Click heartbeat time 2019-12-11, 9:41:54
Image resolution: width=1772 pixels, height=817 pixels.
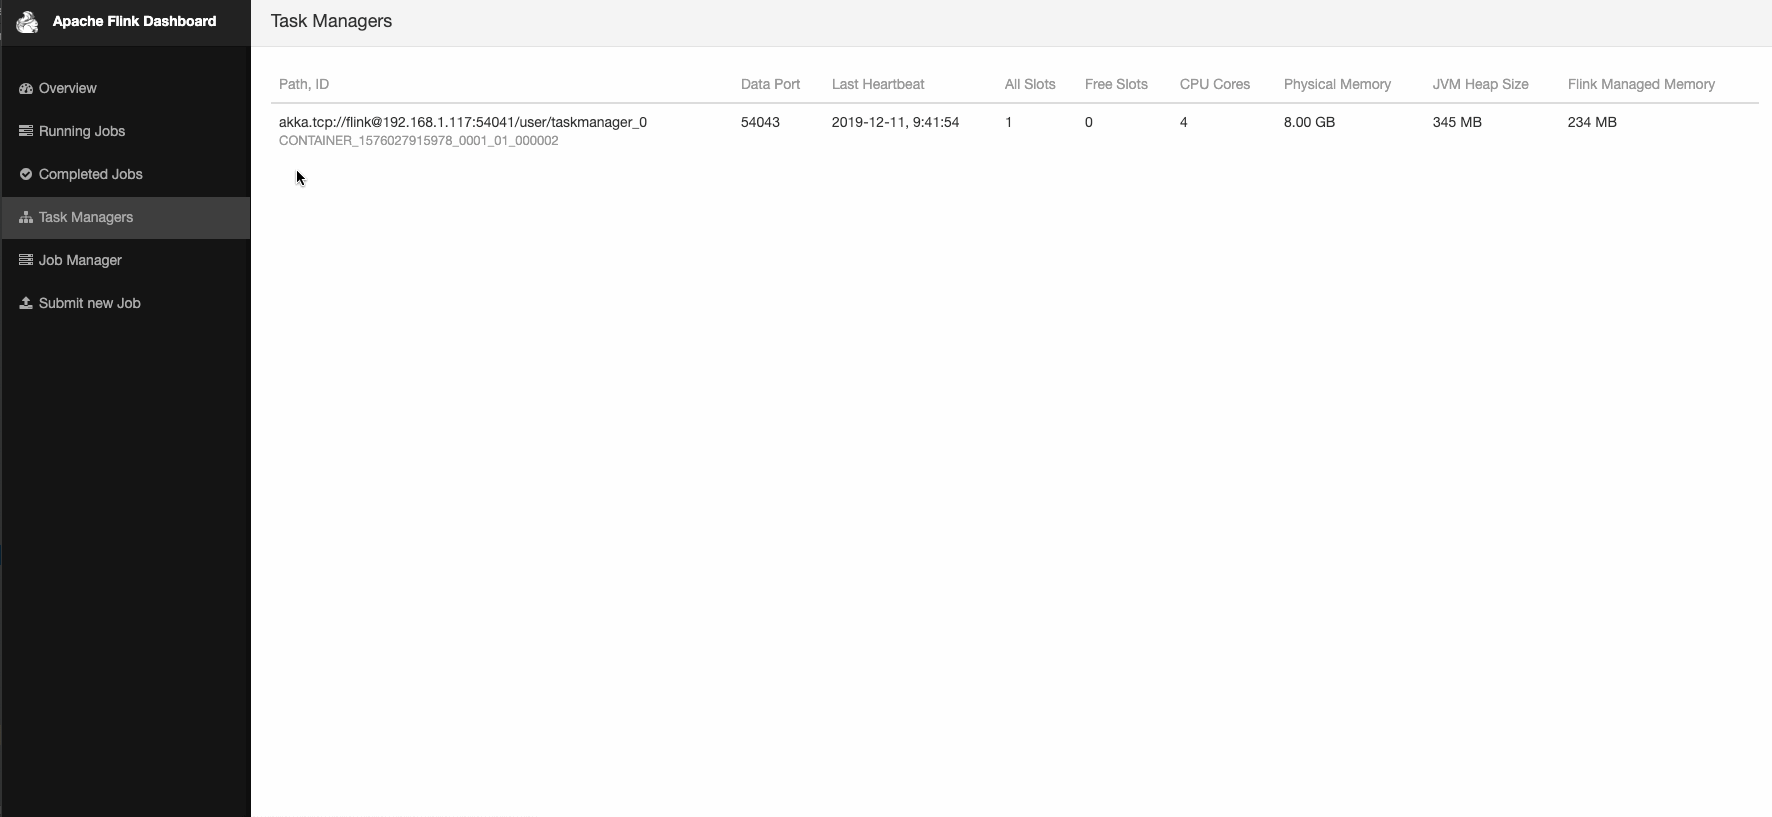895,122
